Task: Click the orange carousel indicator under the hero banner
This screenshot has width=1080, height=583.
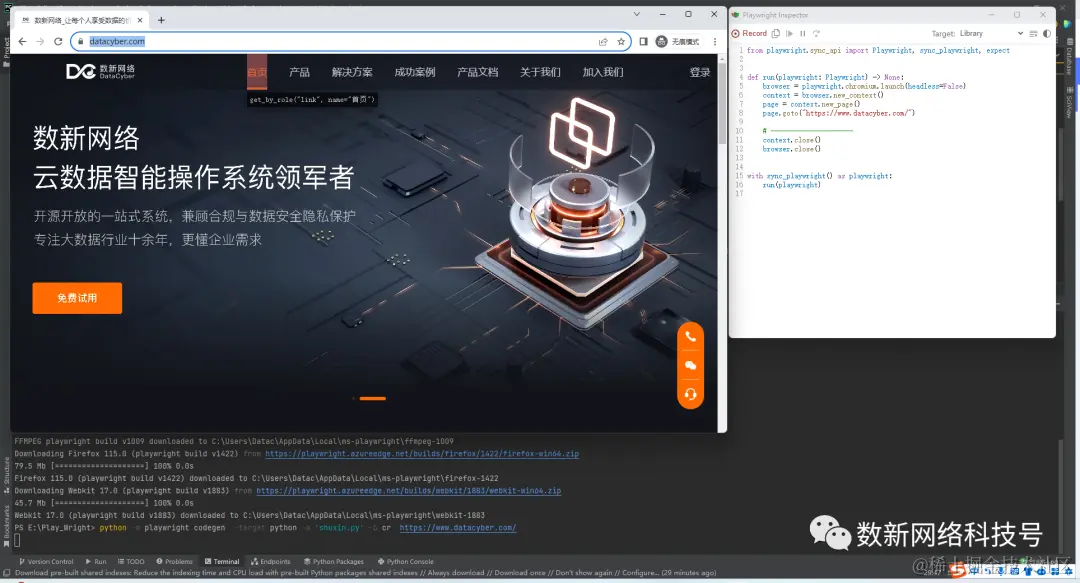Action: tap(371, 398)
